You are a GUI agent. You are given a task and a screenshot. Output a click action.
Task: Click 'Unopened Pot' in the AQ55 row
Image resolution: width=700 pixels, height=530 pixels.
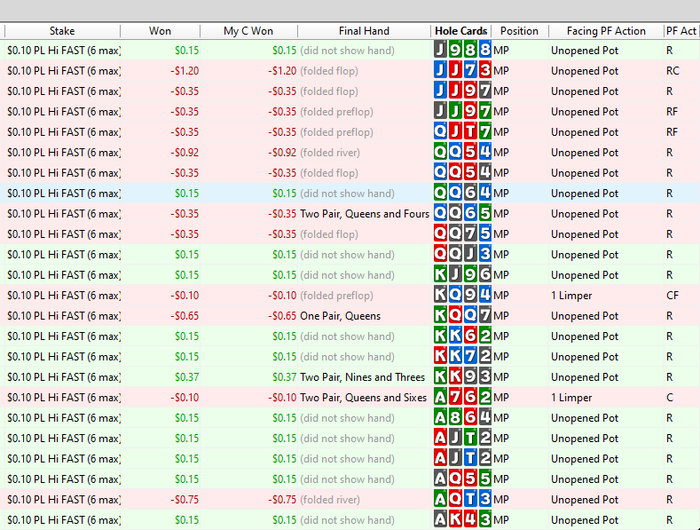tap(584, 479)
